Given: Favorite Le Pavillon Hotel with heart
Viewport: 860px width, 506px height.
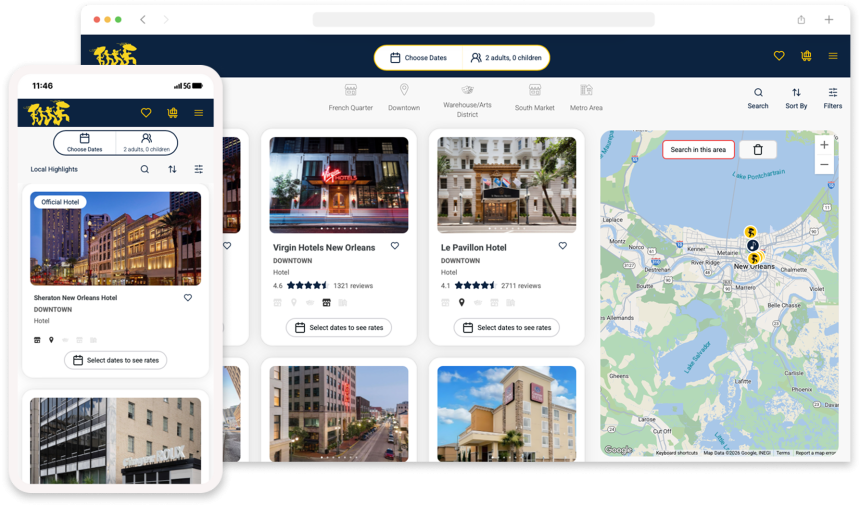Looking at the screenshot, I should 563,246.
